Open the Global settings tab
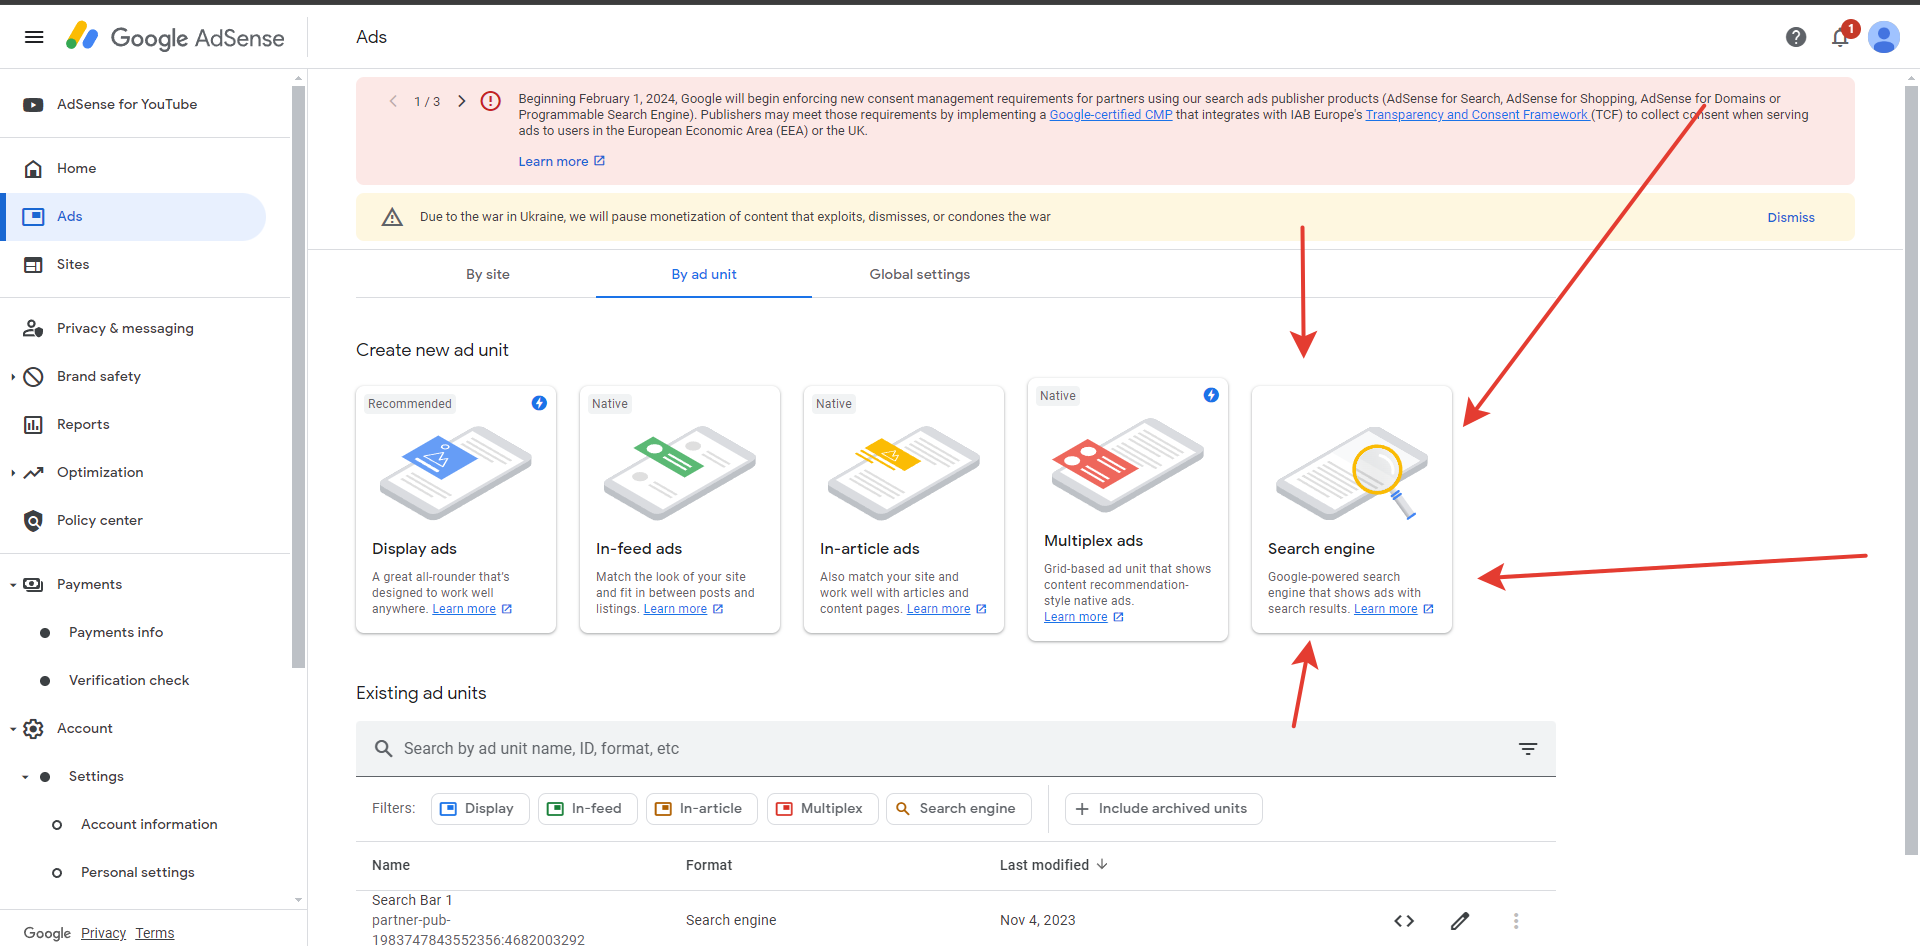 [x=920, y=274]
